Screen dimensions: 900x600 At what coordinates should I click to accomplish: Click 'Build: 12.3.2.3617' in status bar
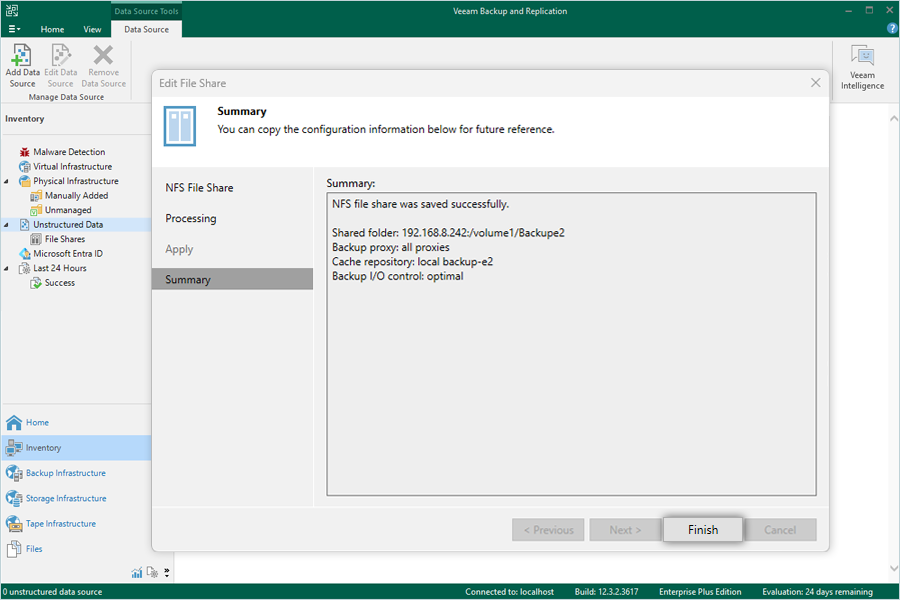point(606,592)
